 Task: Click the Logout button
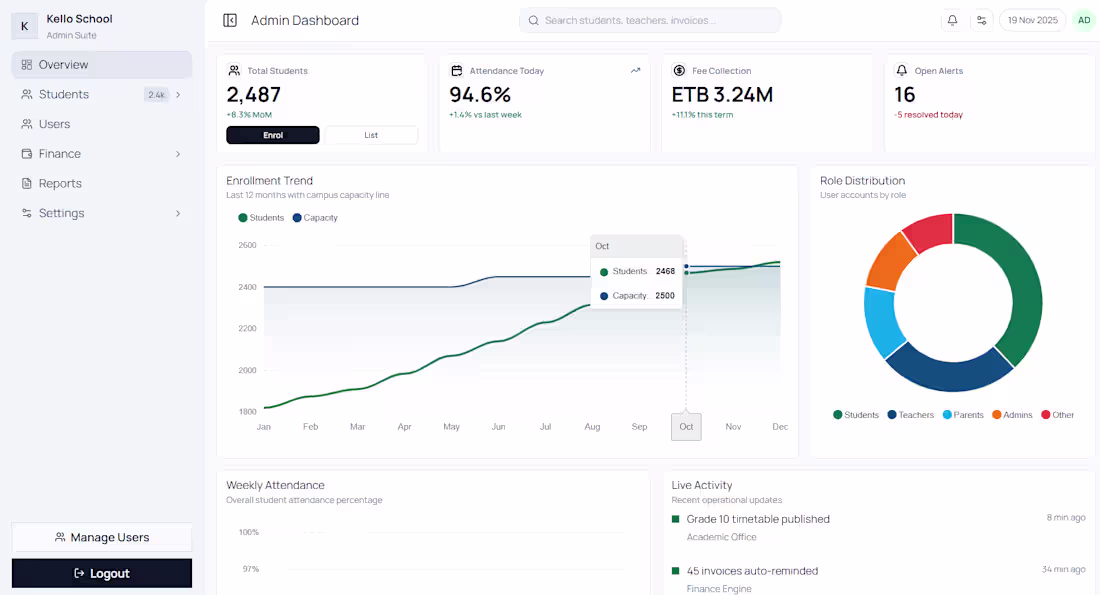tap(102, 573)
